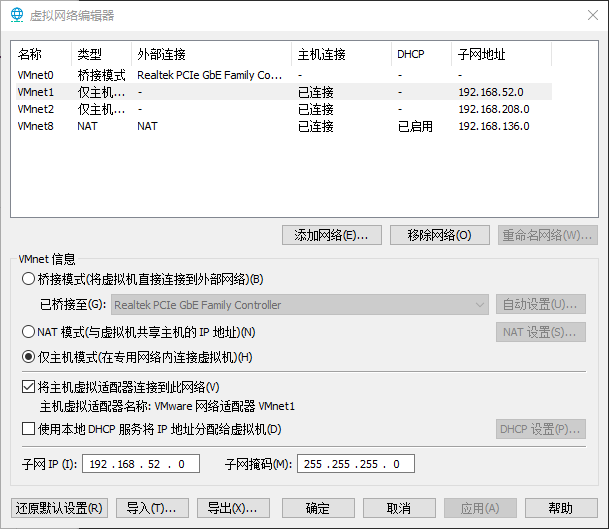Screen dimensions: 609x529
Task: Click the 添加网络(E) button
Action: point(332,235)
